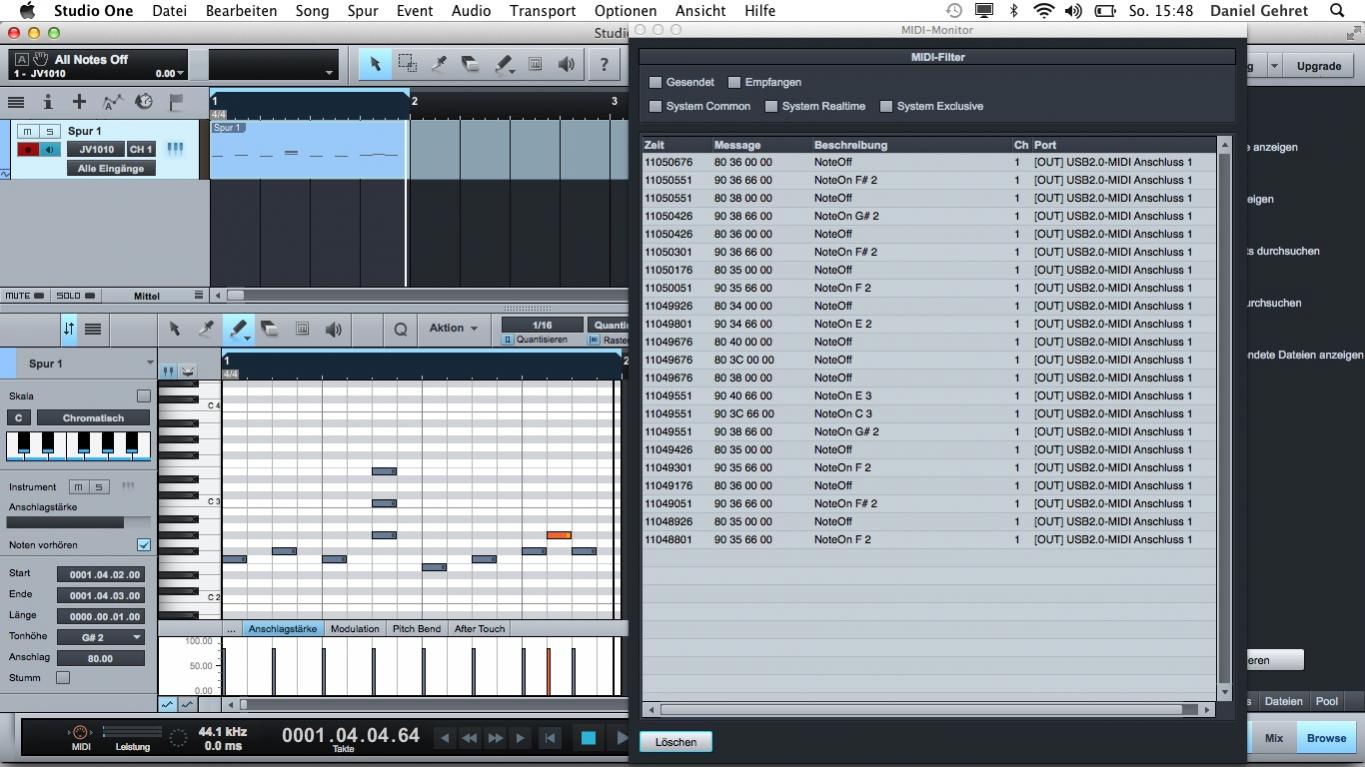Open the Mittel track height dropdown

pos(157,295)
